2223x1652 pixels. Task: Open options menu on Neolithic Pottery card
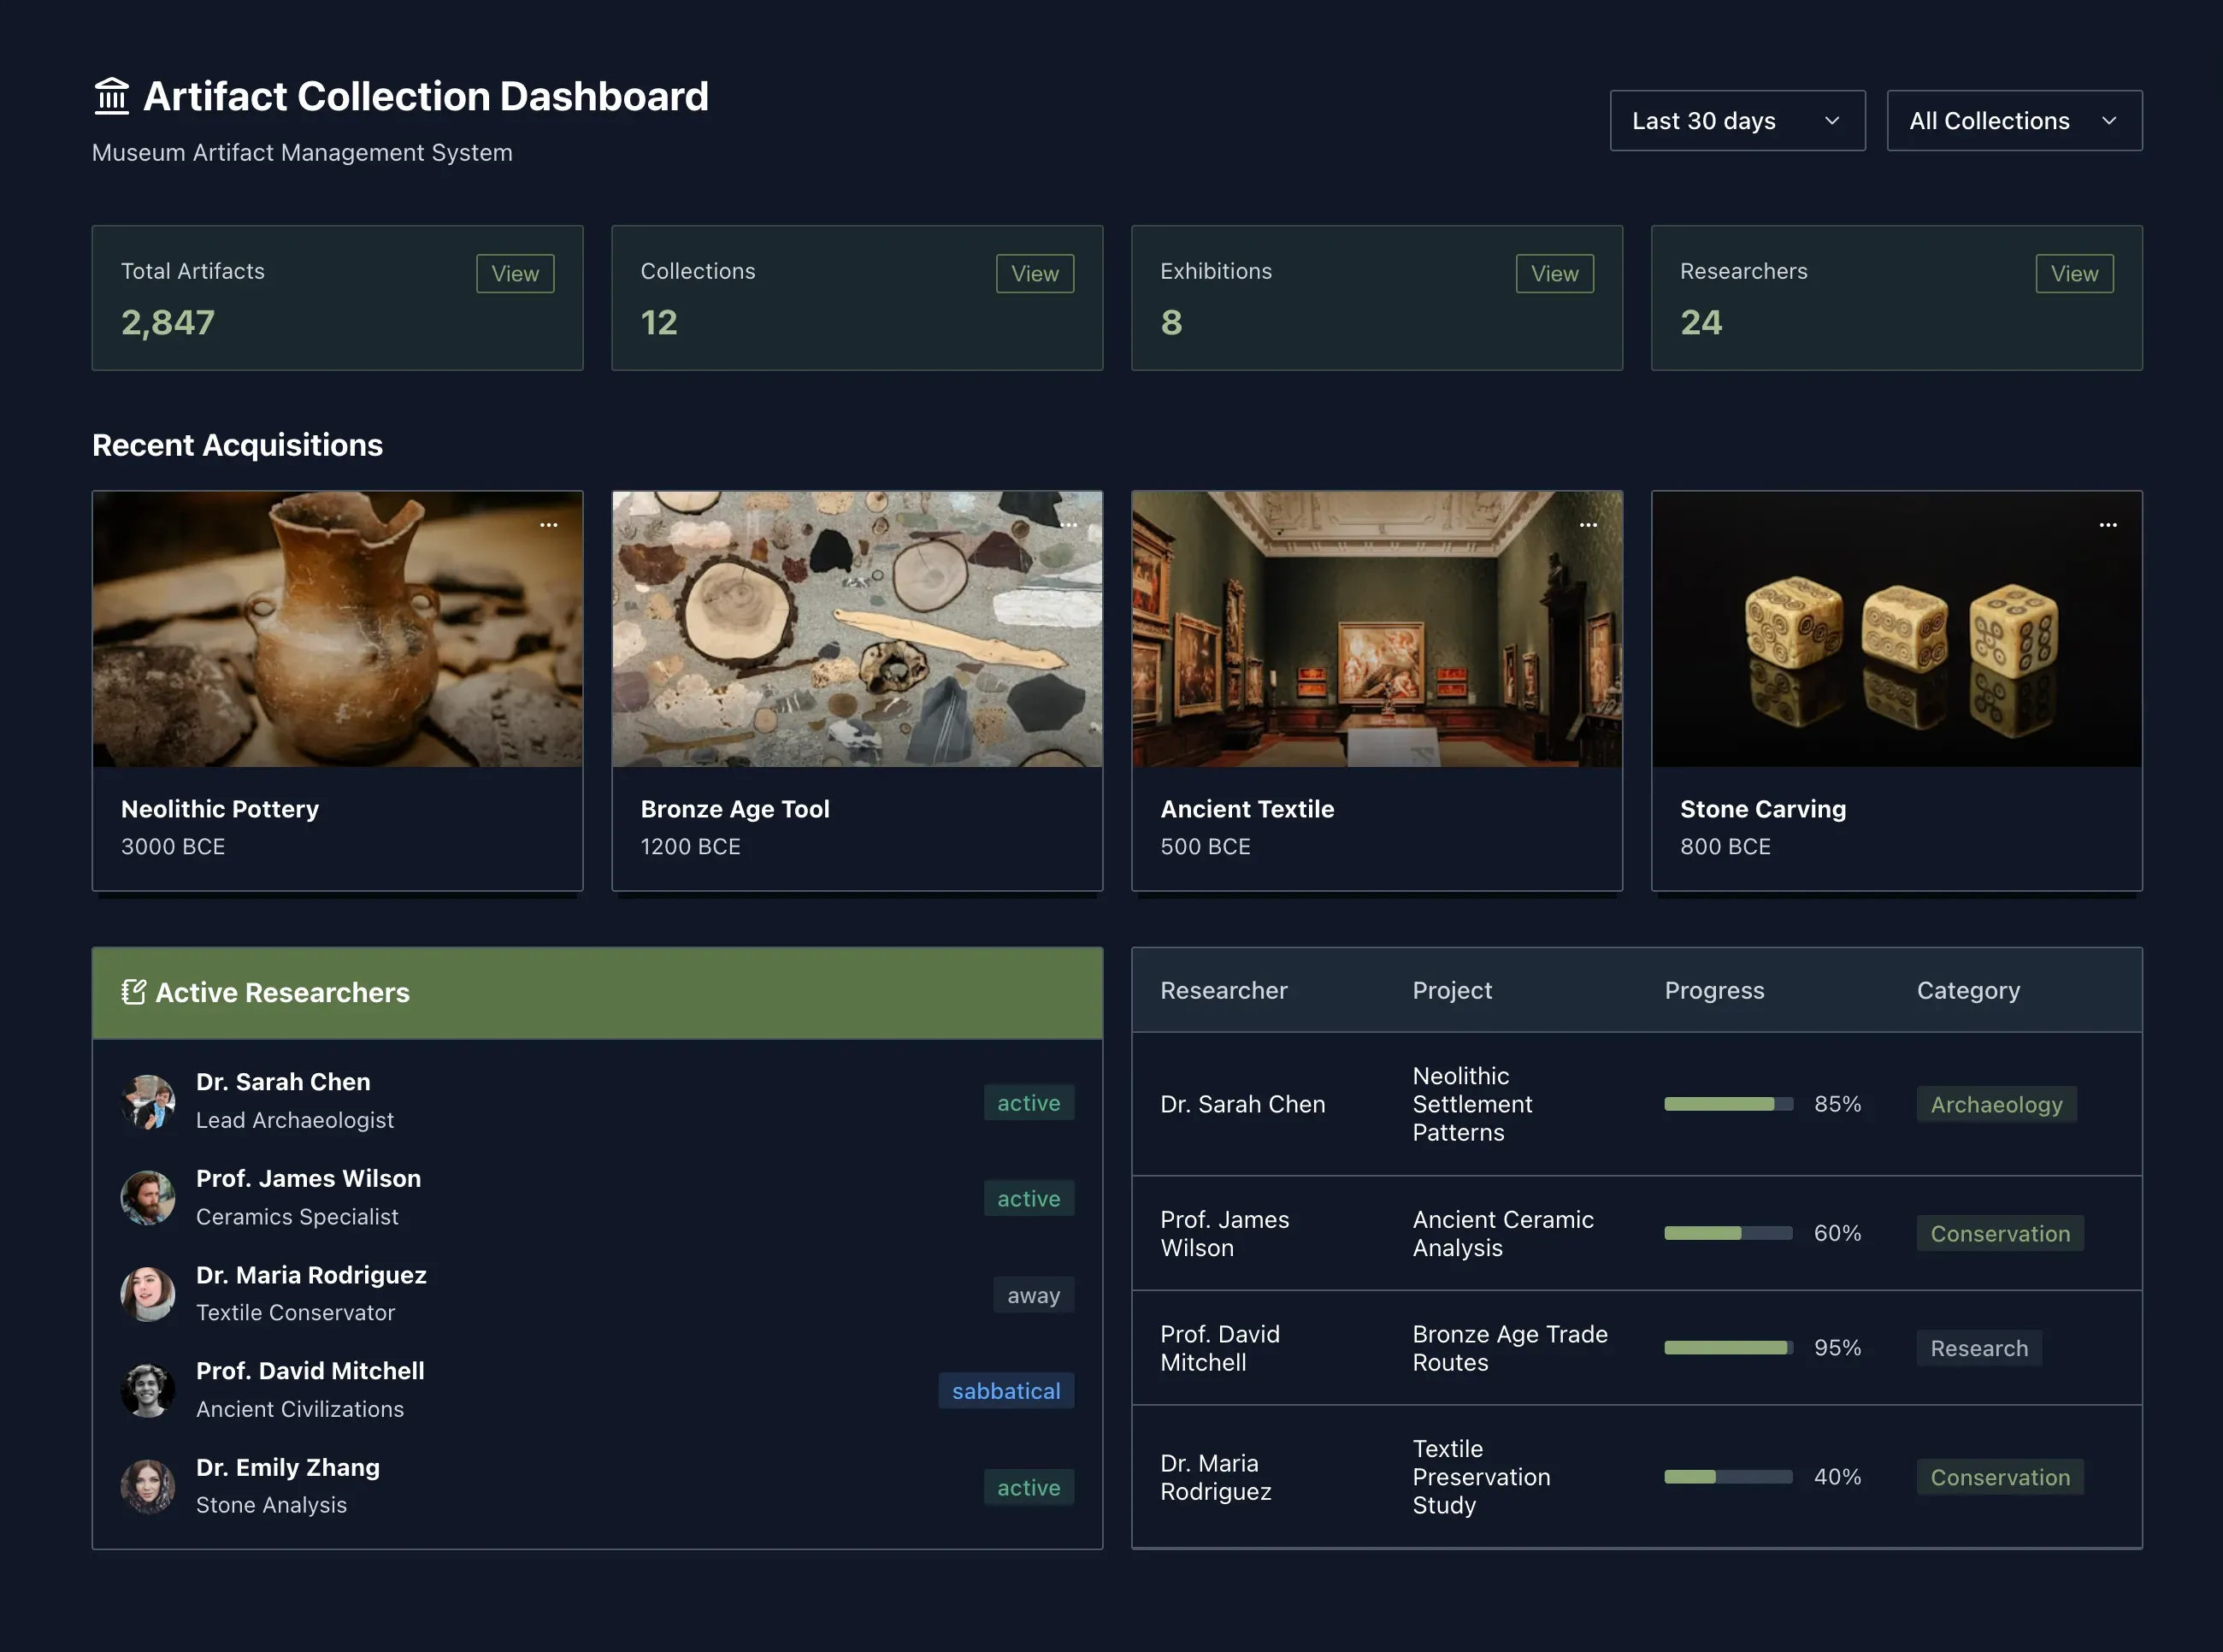[x=549, y=525]
